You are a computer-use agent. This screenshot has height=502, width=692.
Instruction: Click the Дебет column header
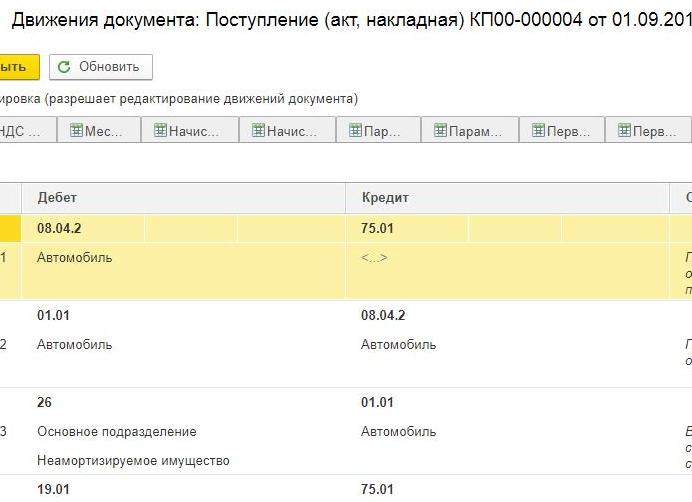click(183, 198)
